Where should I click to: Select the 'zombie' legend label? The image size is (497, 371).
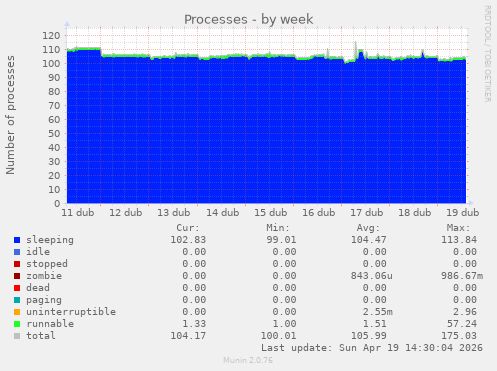(44, 276)
